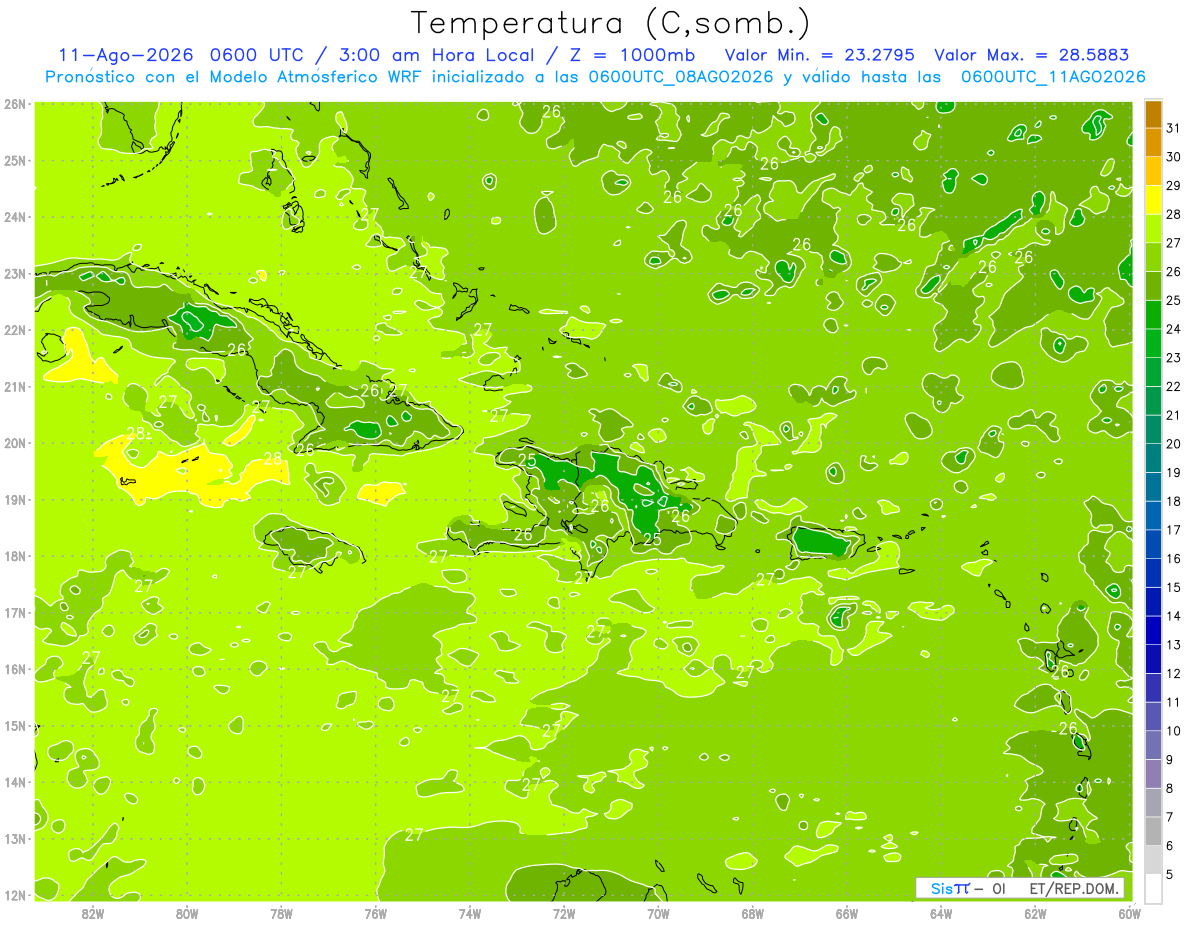Click the gray swatch between 6 and 7
Image resolution: width=1200 pixels, height=927 pixels.
[x=1153, y=831]
